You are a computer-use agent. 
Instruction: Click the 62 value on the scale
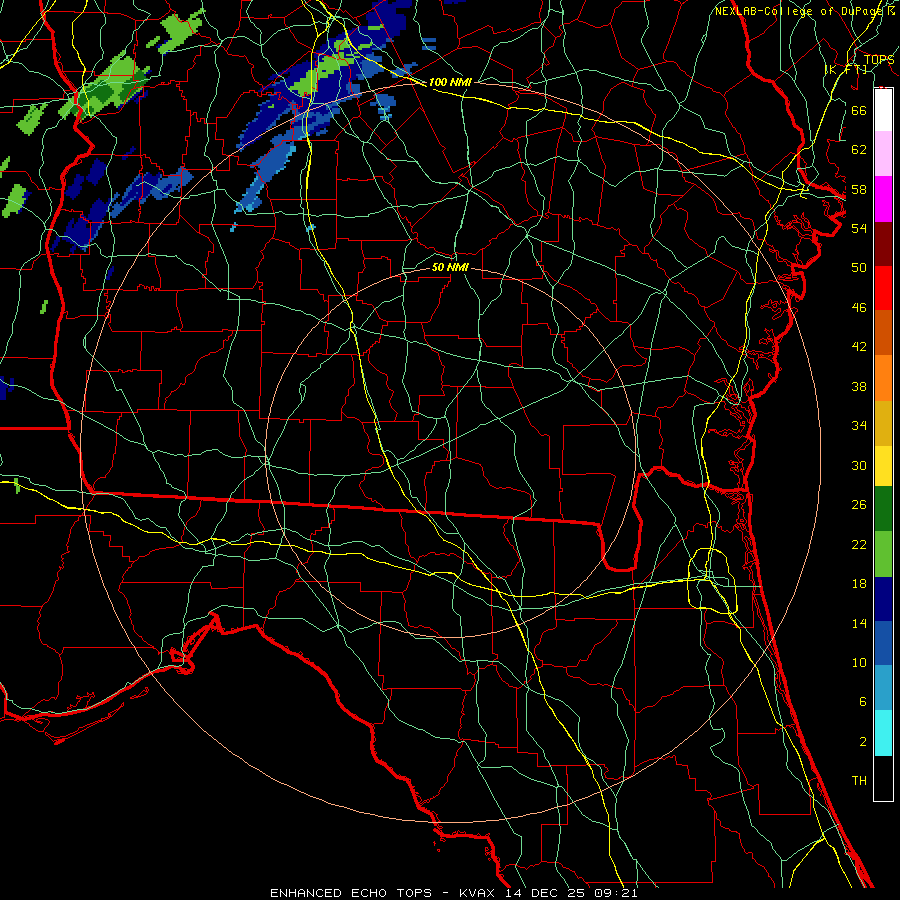click(859, 150)
